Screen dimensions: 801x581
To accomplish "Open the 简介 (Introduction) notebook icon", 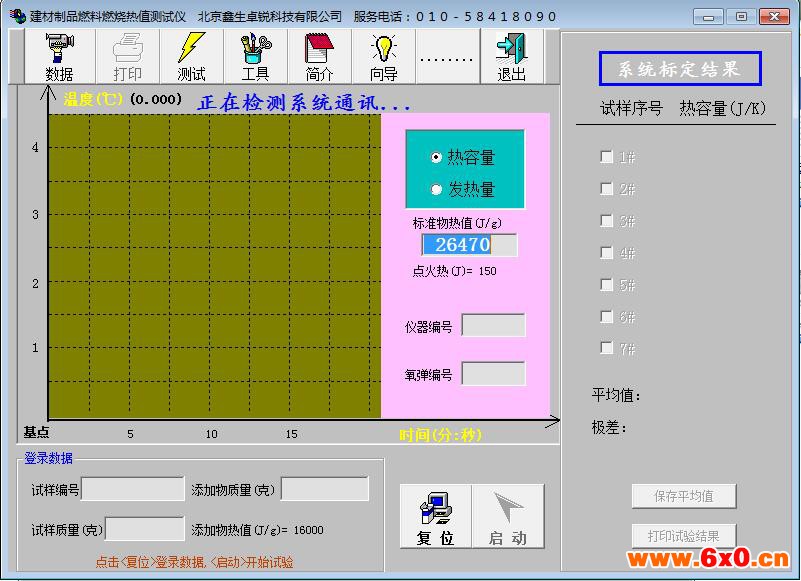I will tap(319, 56).
